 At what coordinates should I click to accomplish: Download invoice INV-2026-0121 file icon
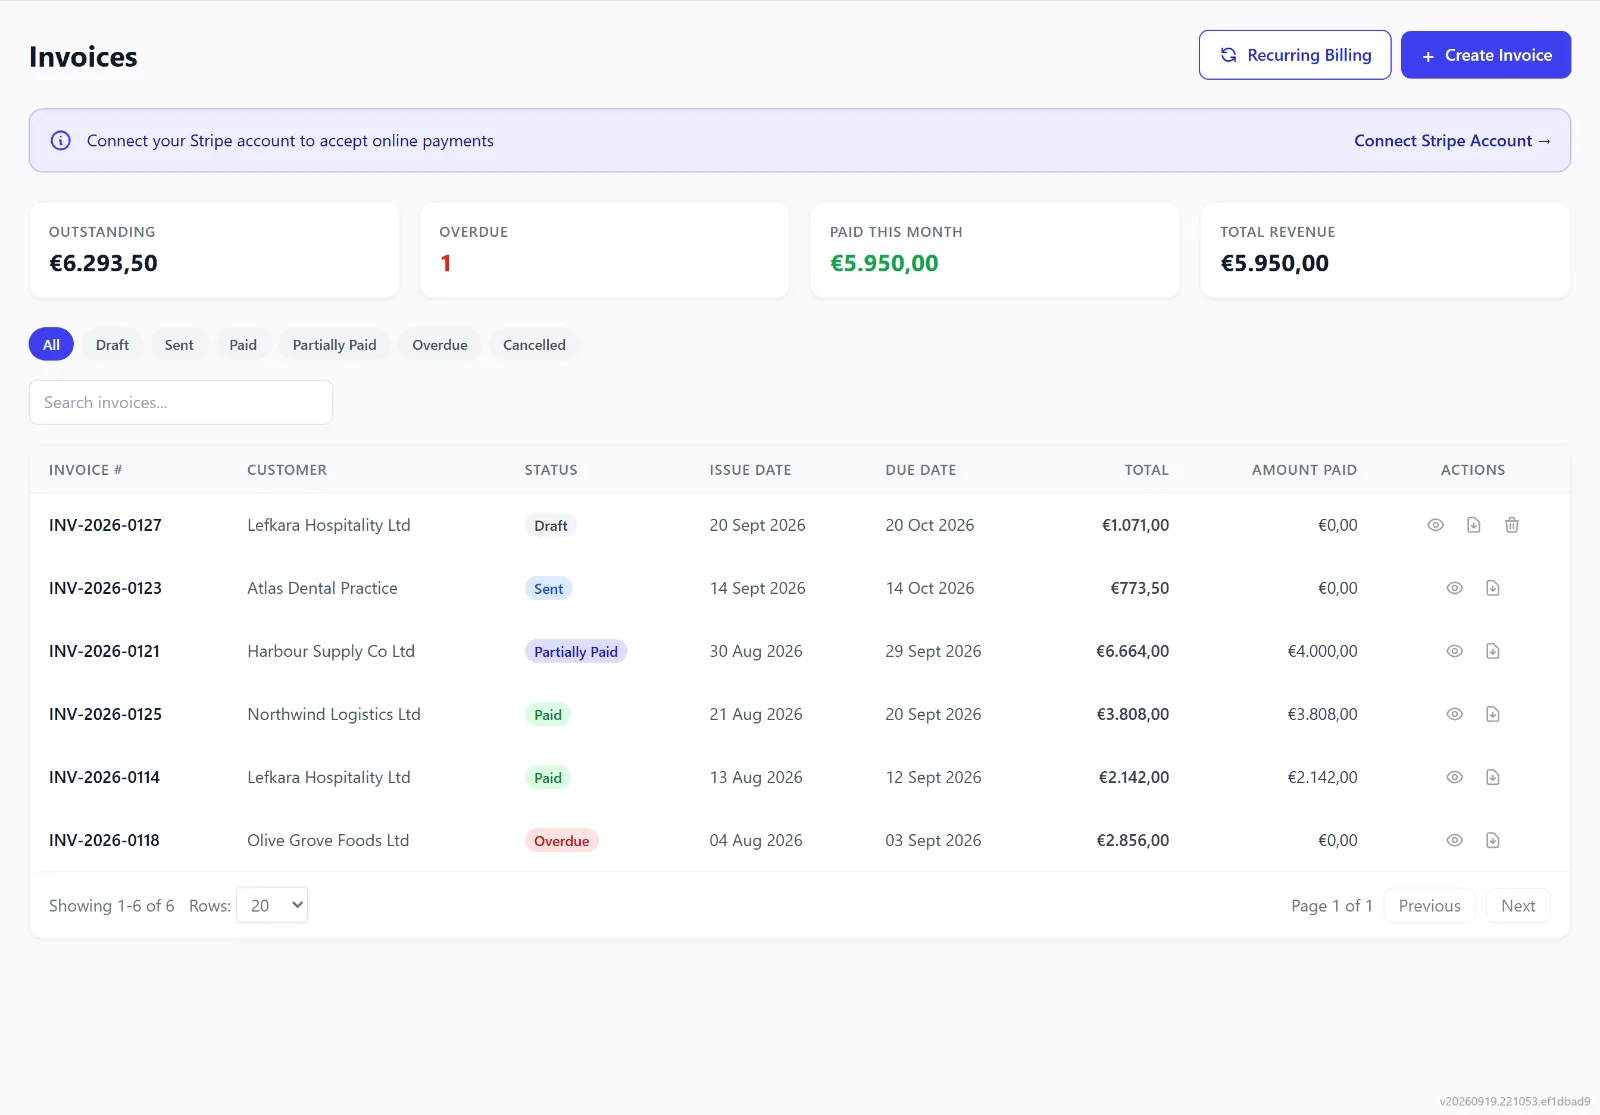(x=1492, y=651)
